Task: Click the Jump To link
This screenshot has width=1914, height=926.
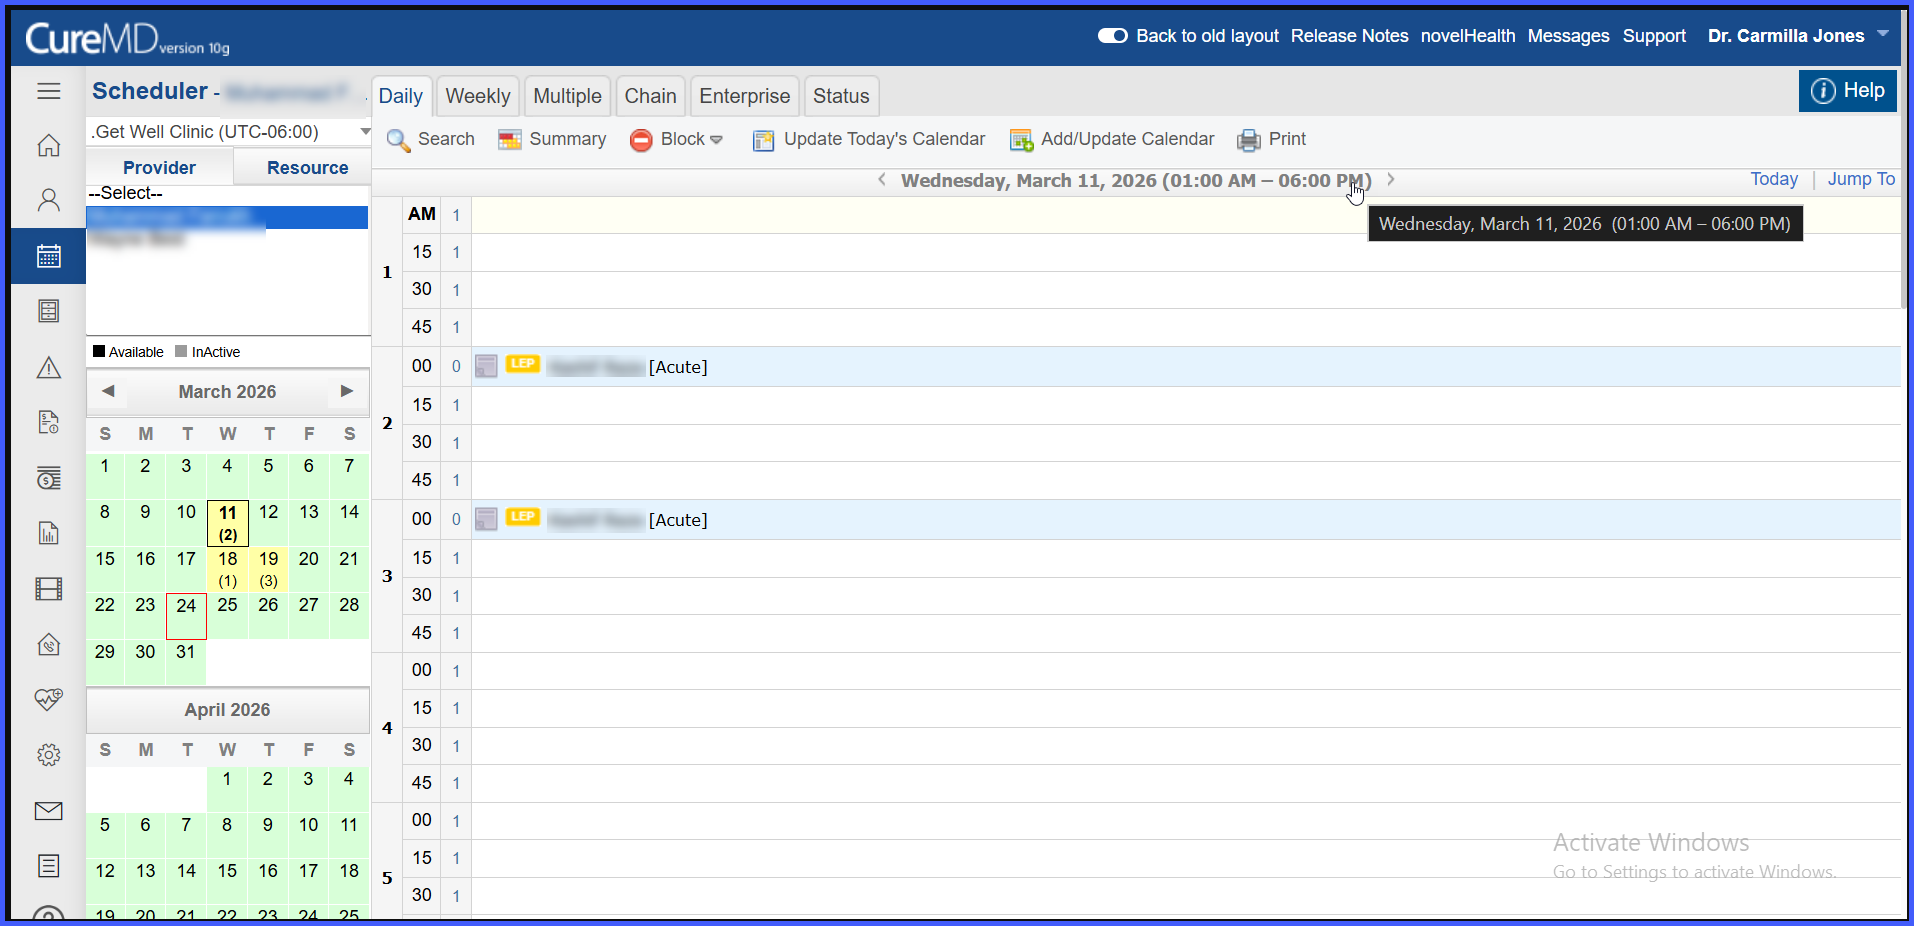Action: tap(1861, 179)
